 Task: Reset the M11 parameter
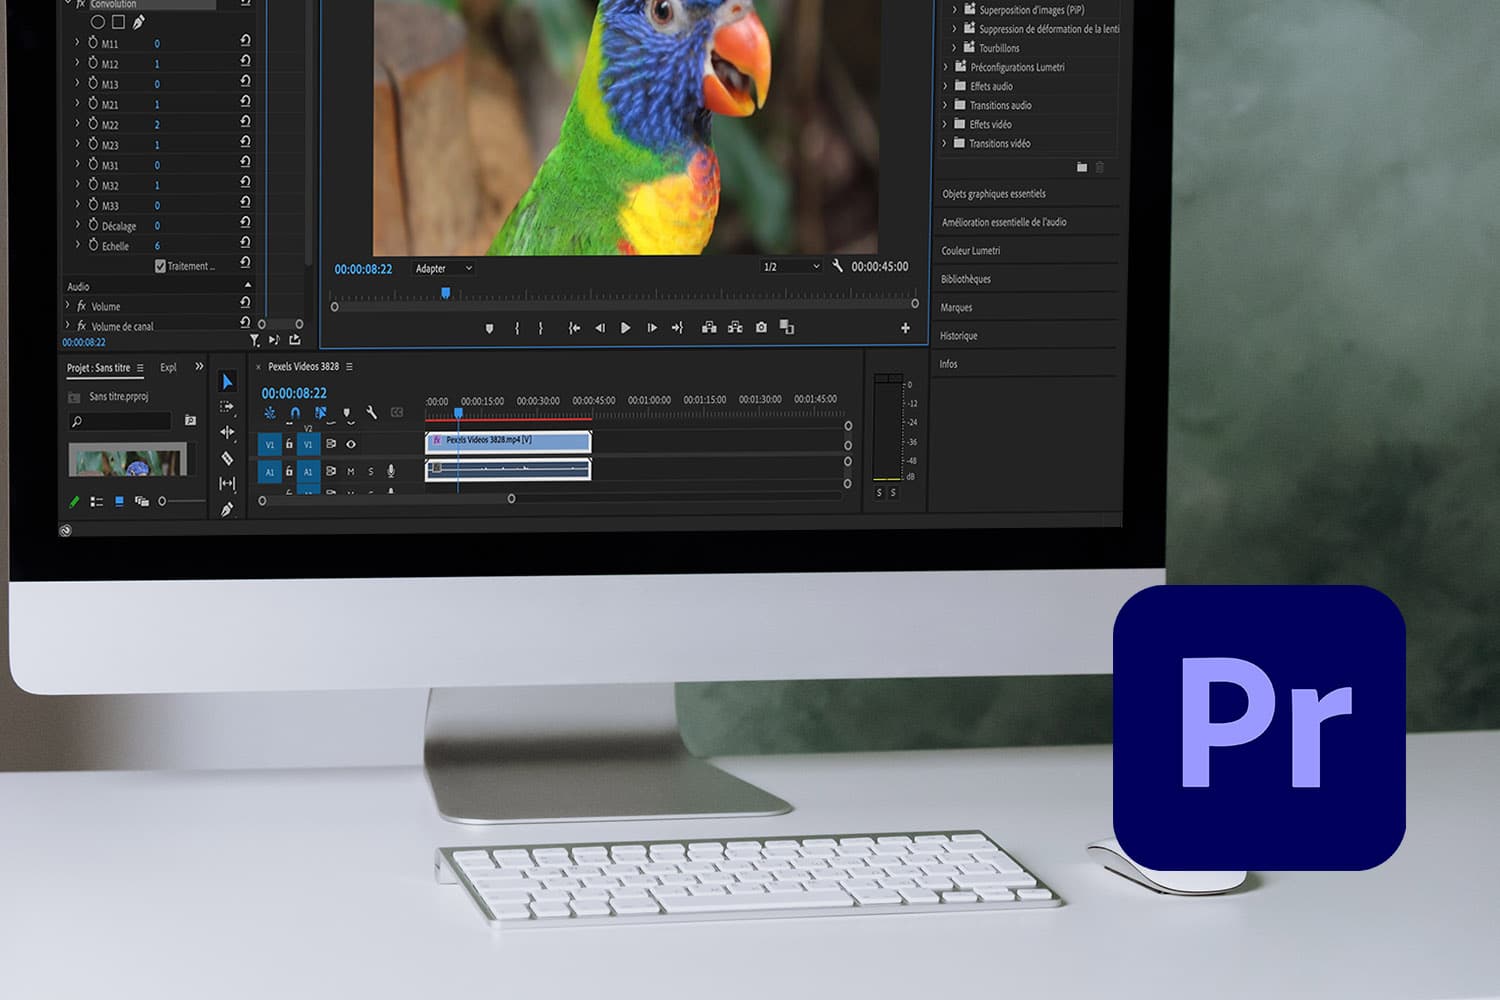246,41
